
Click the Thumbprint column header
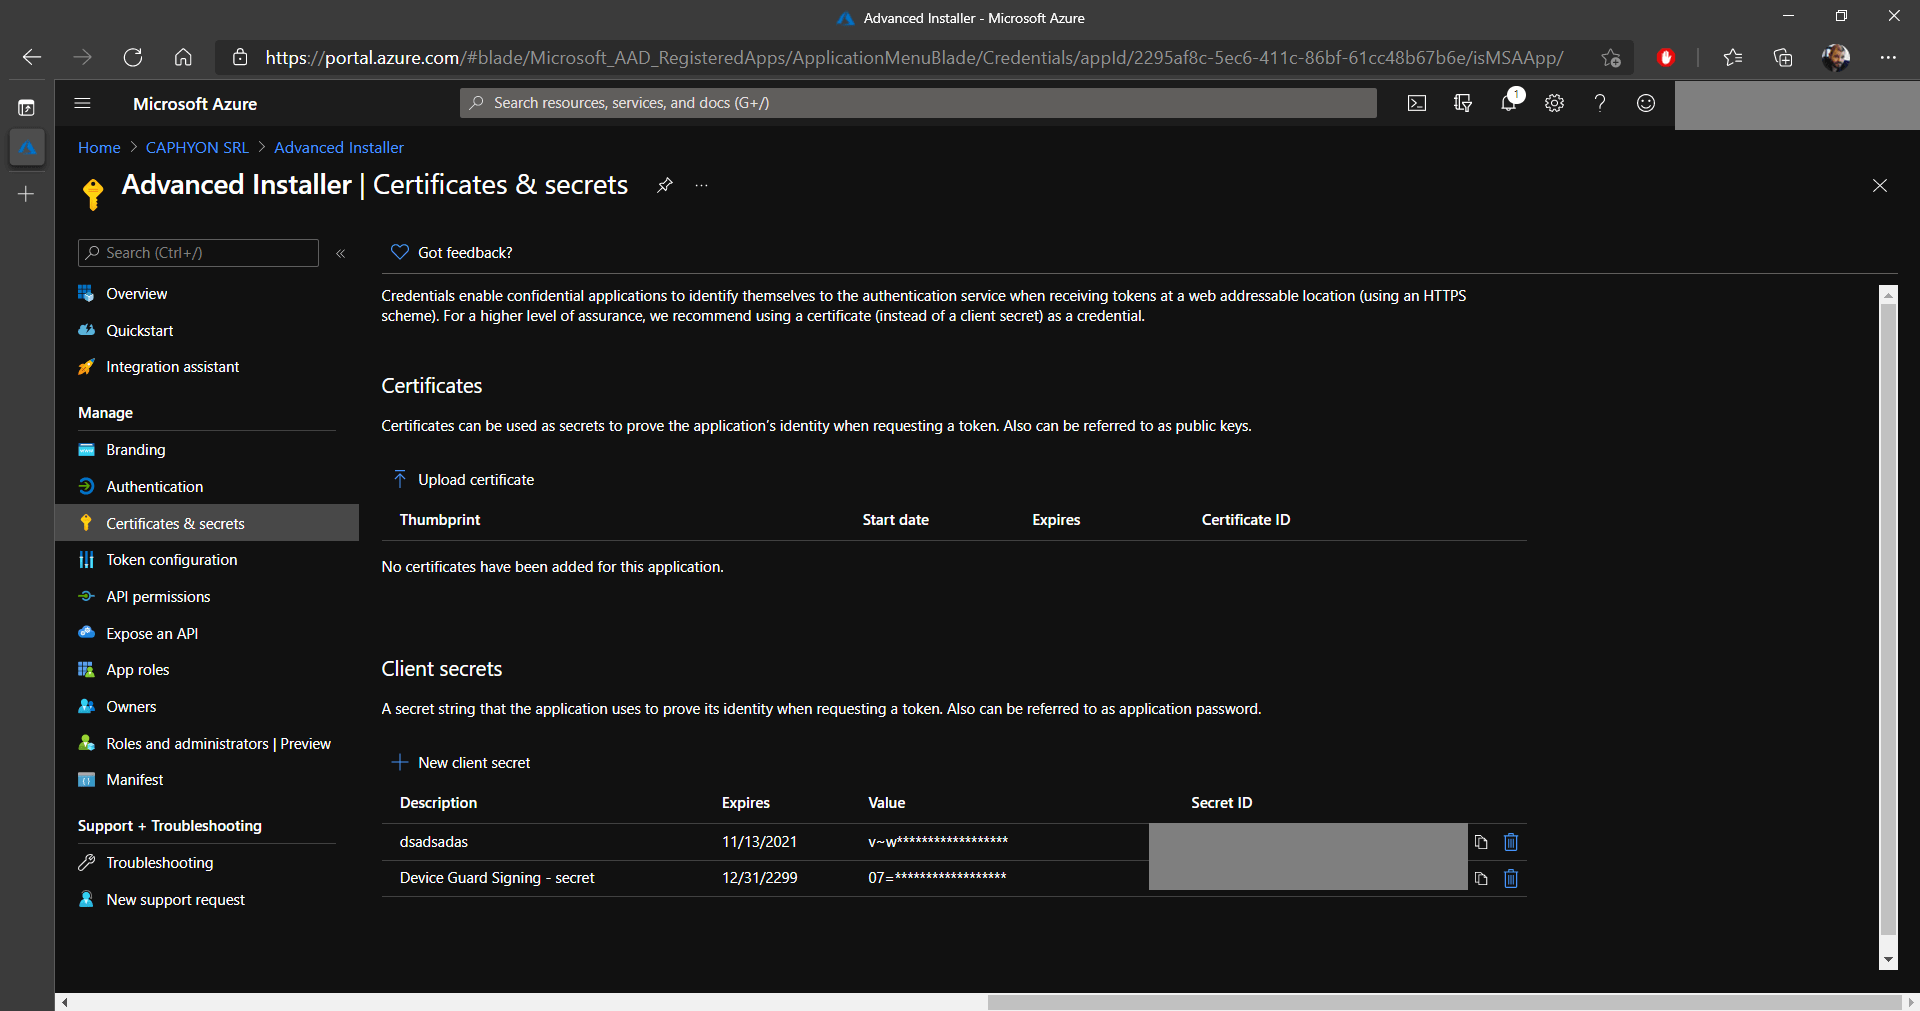tap(440, 520)
